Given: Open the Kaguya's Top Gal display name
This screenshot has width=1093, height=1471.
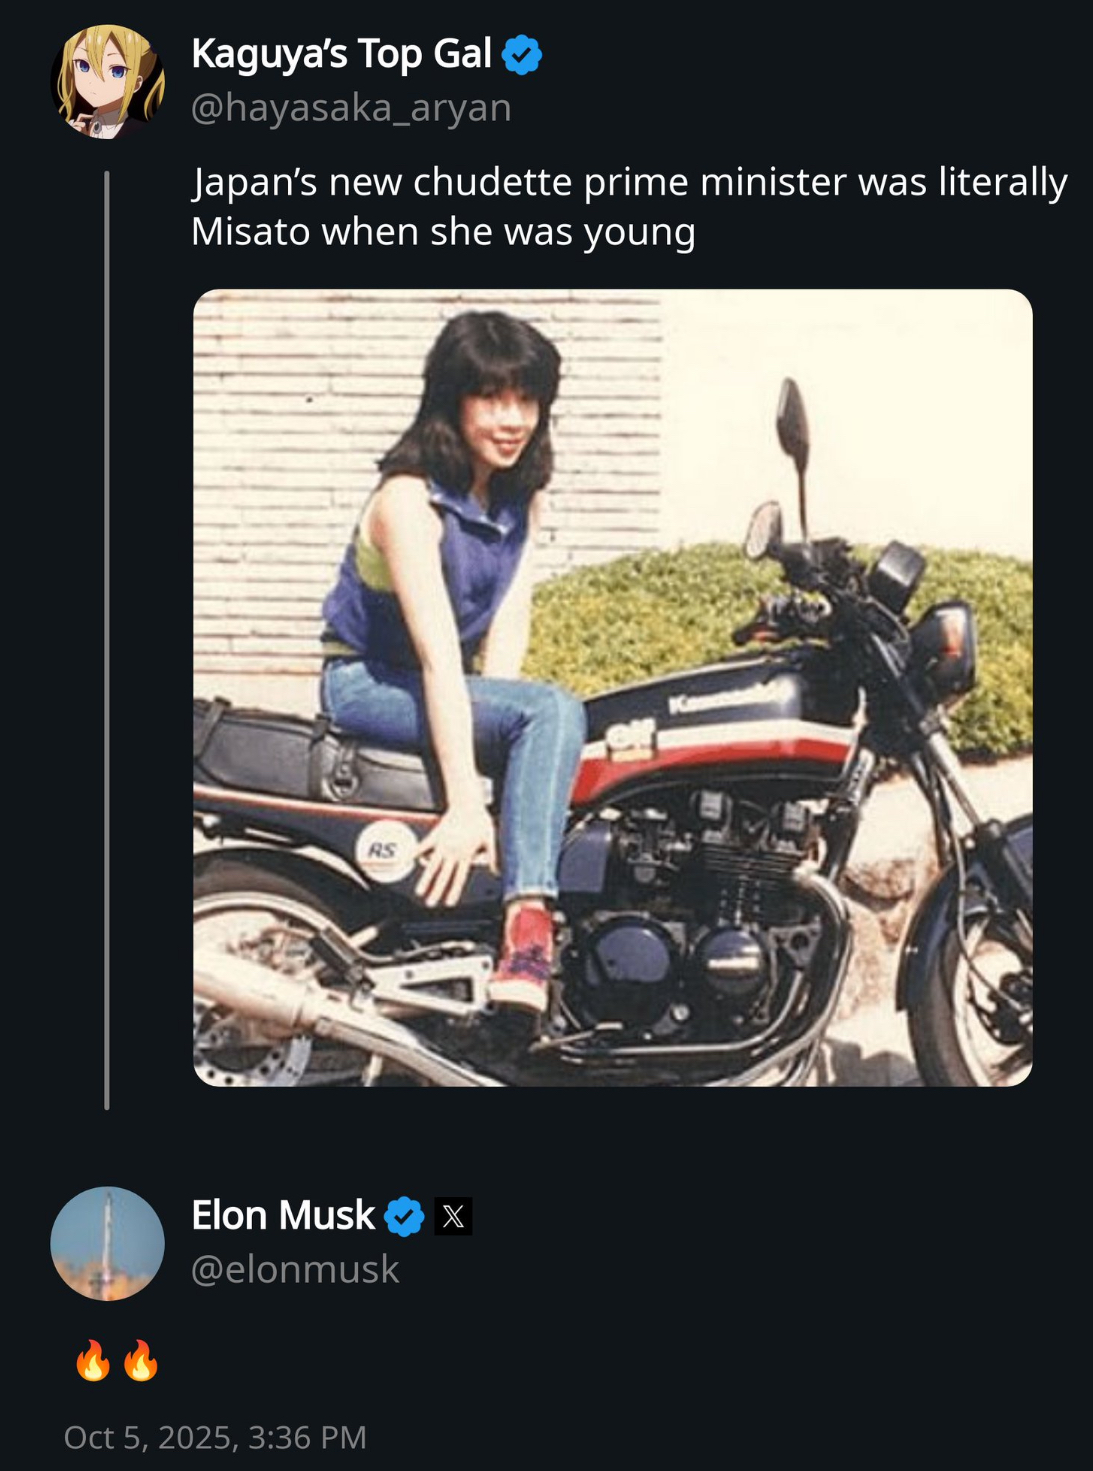Looking at the screenshot, I should [x=341, y=54].
